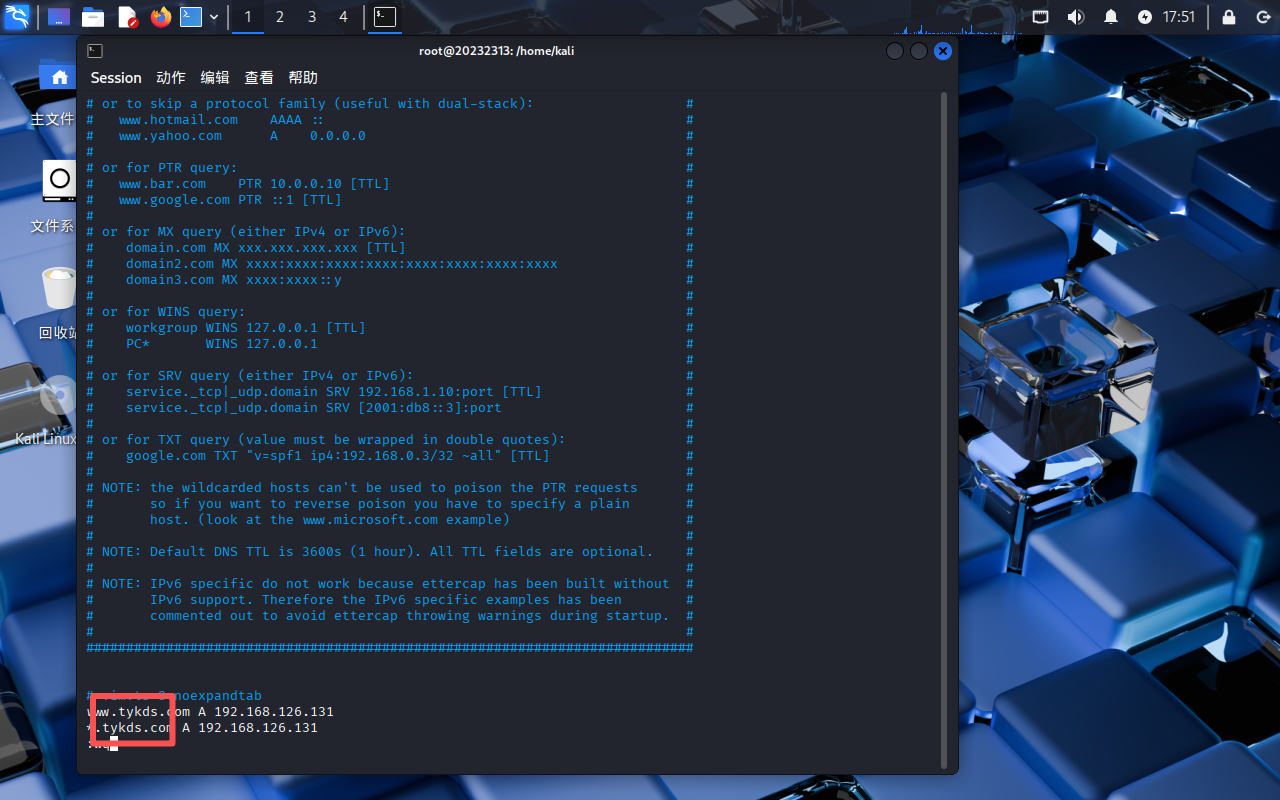Open the network connection tray icon
The width and height of the screenshot is (1280, 800).
coord(1041,17)
